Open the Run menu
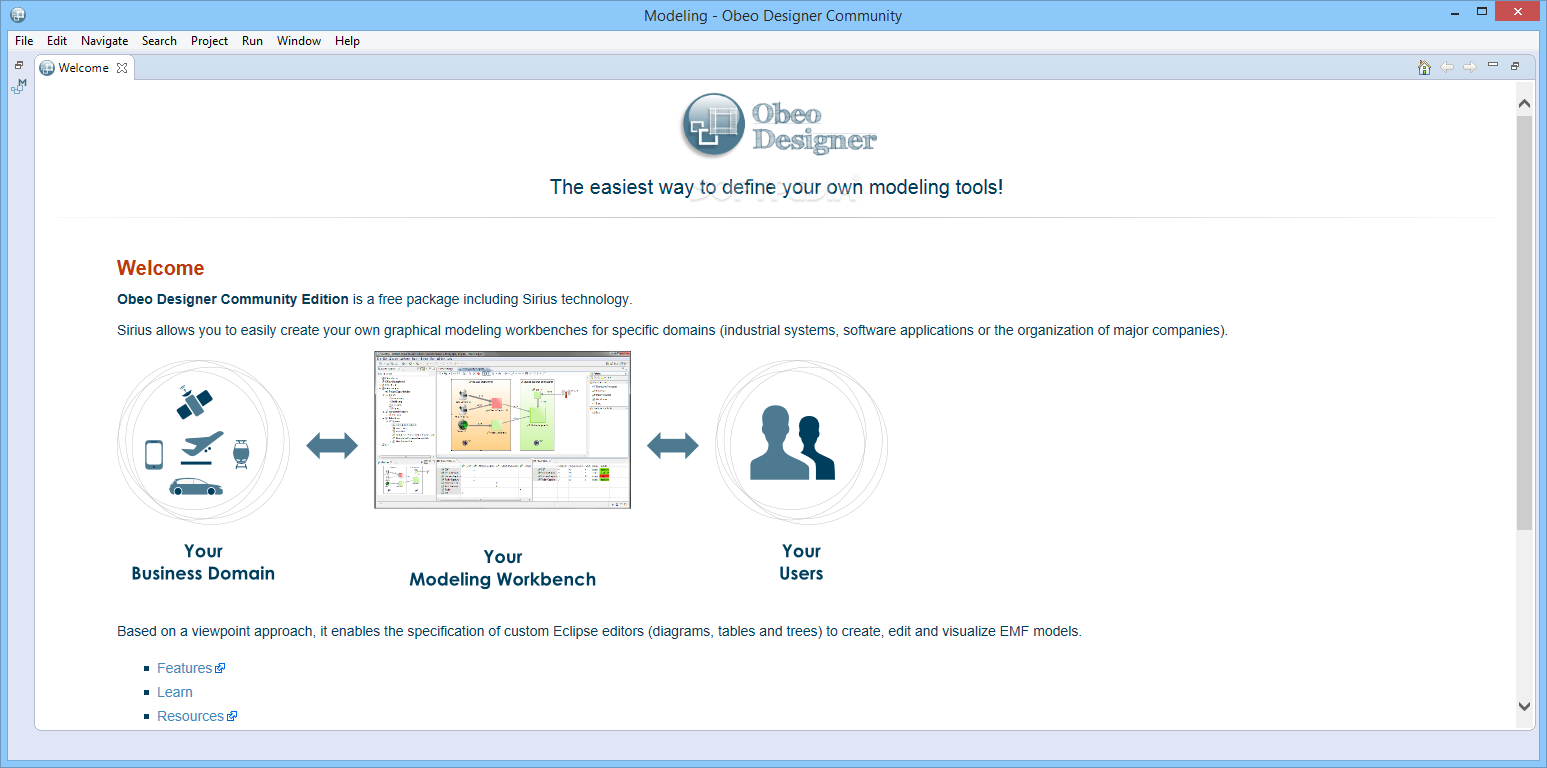This screenshot has height=768, width=1547. [252, 41]
